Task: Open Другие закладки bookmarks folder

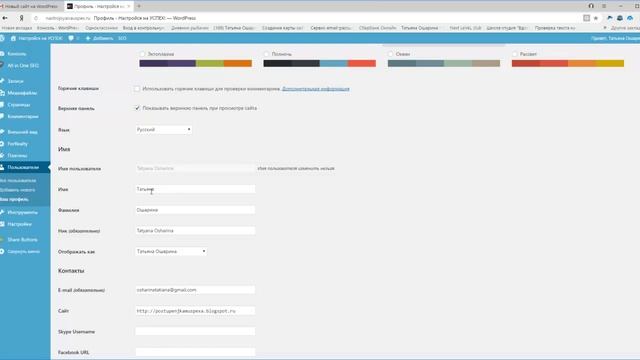Action: coord(625,28)
